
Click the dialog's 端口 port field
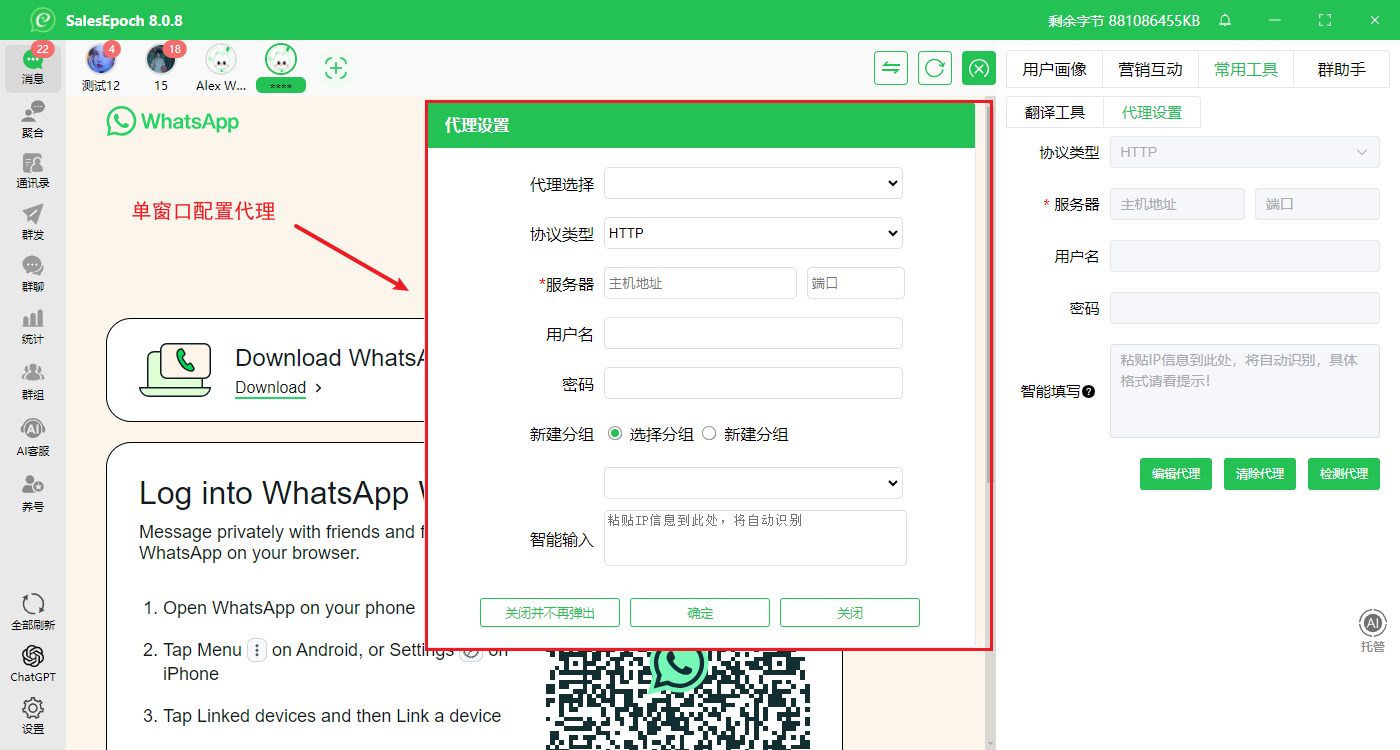point(856,283)
